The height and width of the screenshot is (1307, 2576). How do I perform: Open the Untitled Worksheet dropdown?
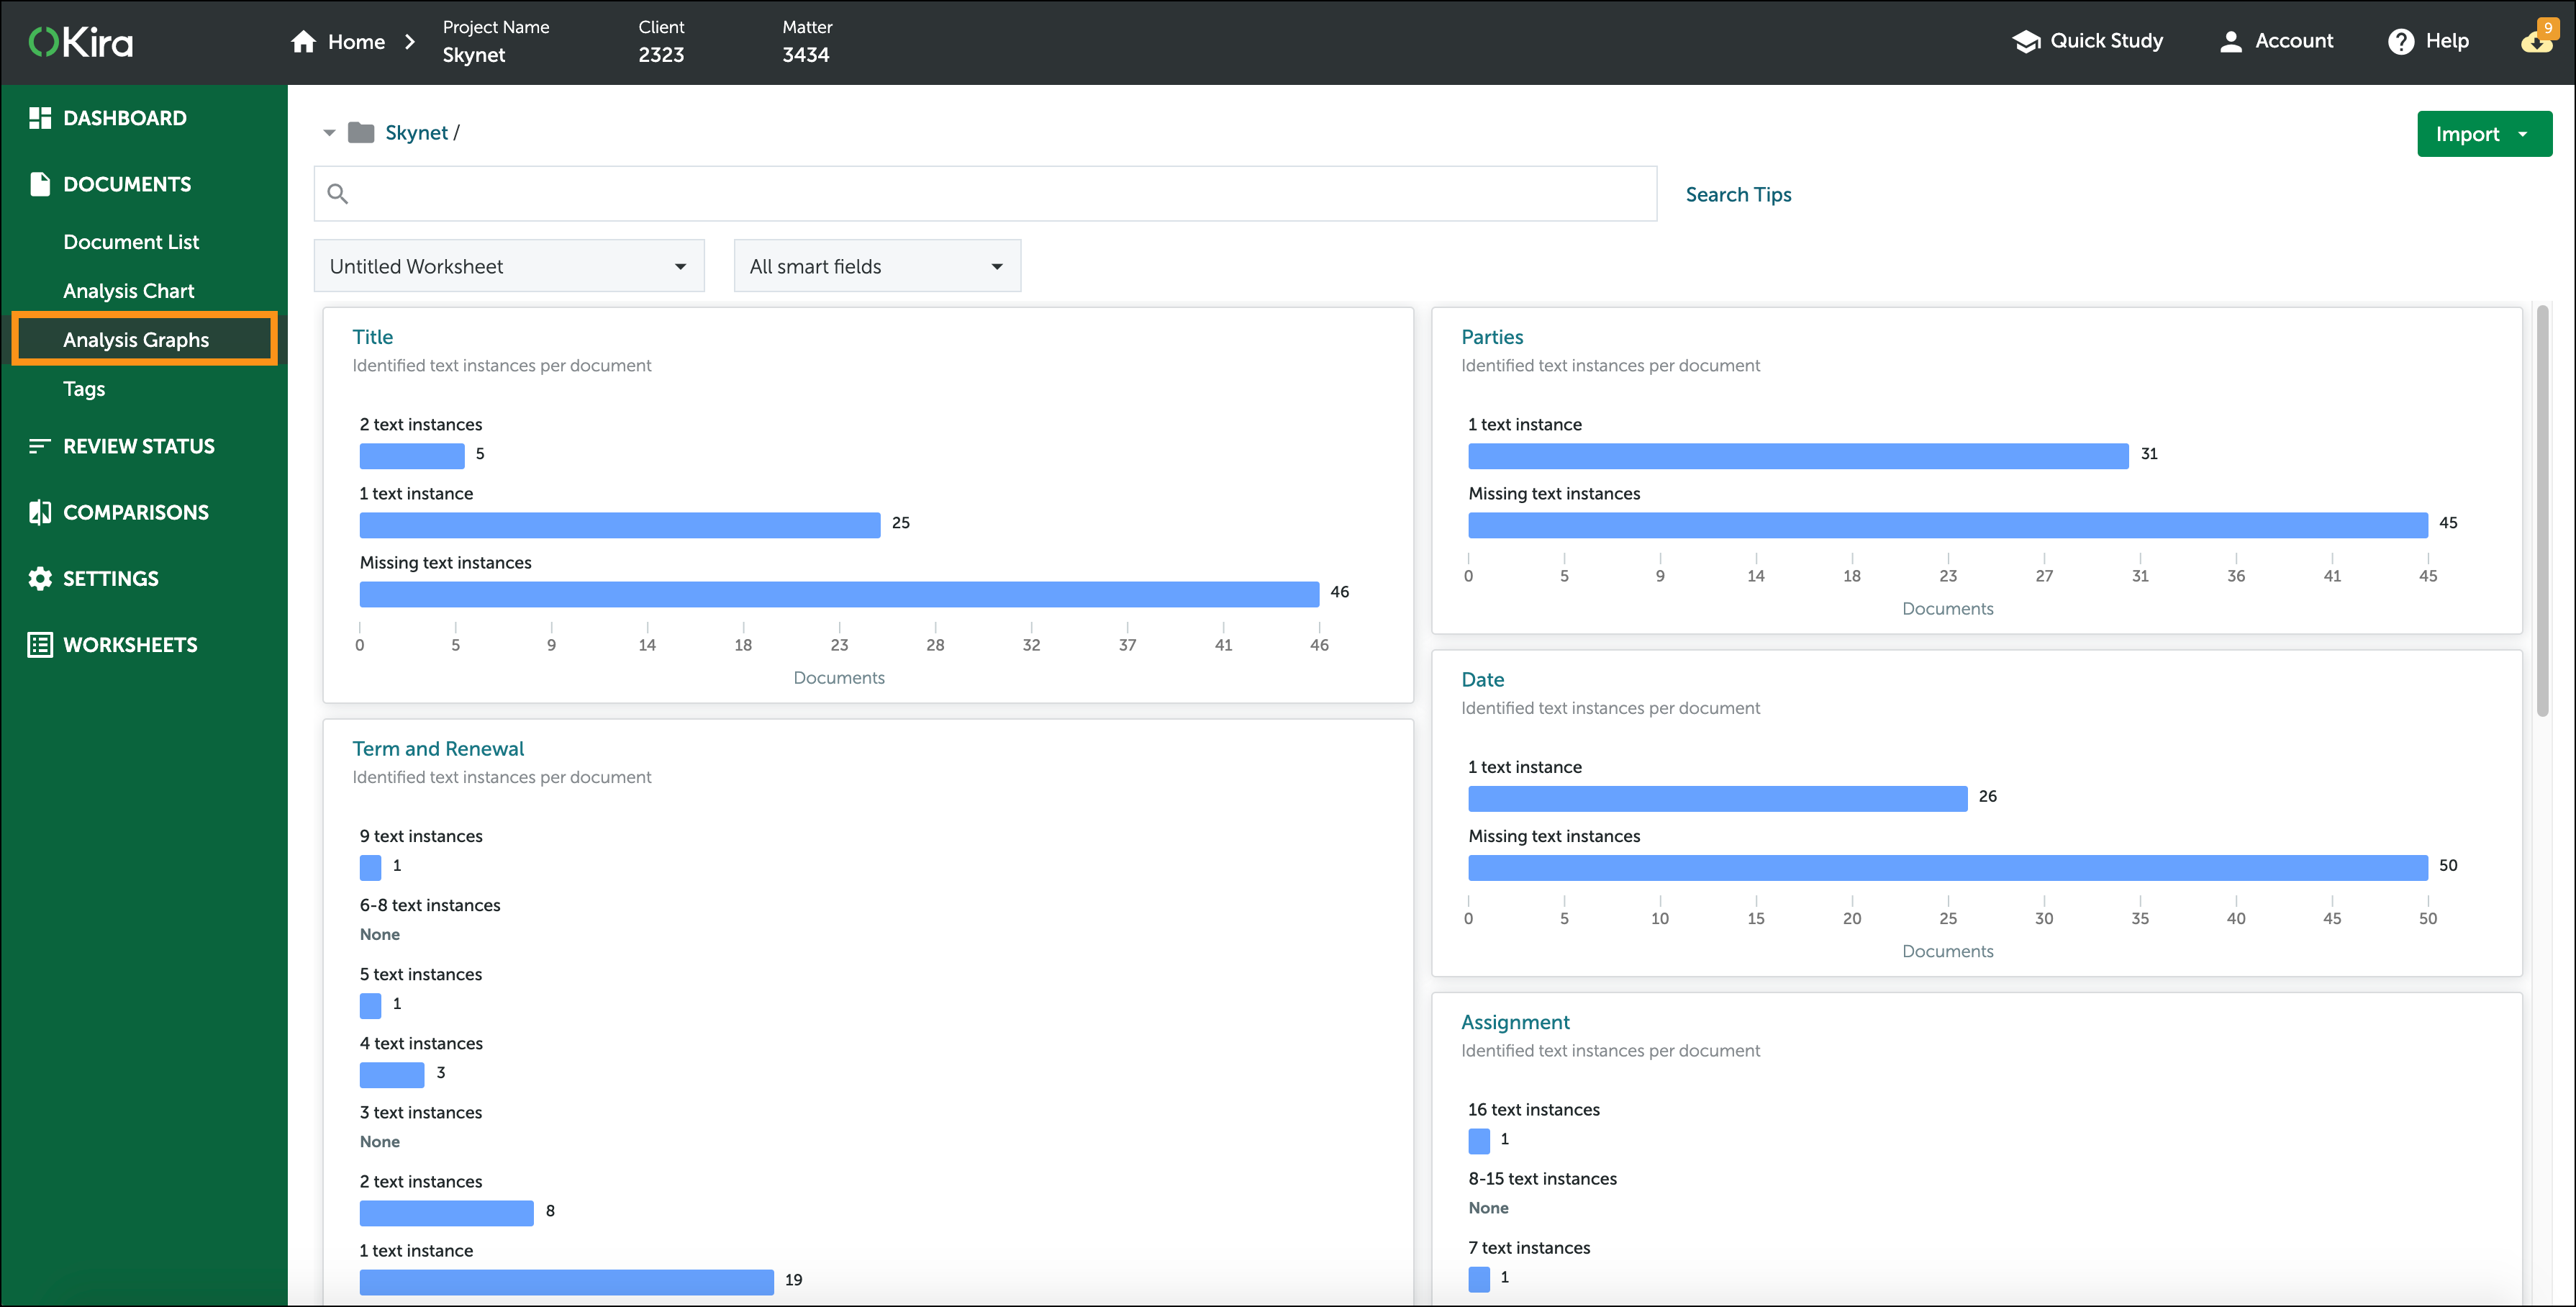[x=509, y=266]
